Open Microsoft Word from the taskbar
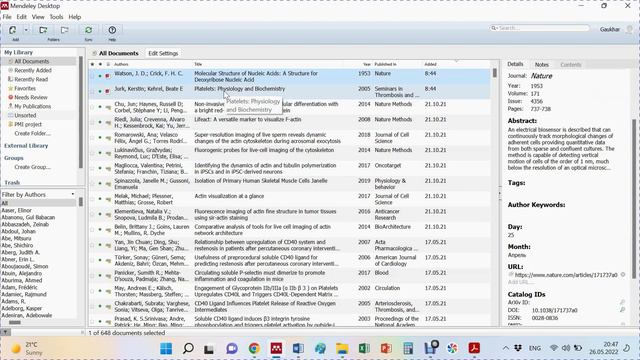The width and height of the screenshot is (640, 360). point(298,349)
